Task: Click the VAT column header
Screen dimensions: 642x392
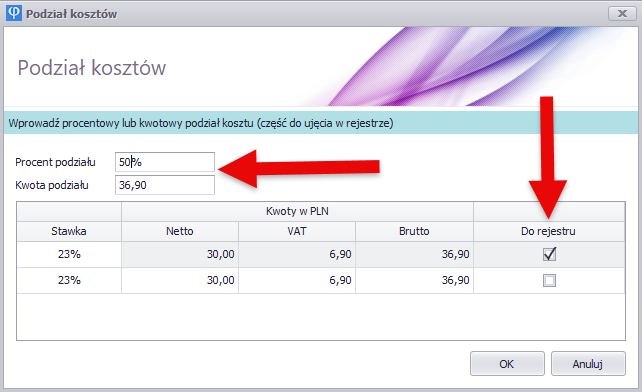Action: click(x=297, y=231)
